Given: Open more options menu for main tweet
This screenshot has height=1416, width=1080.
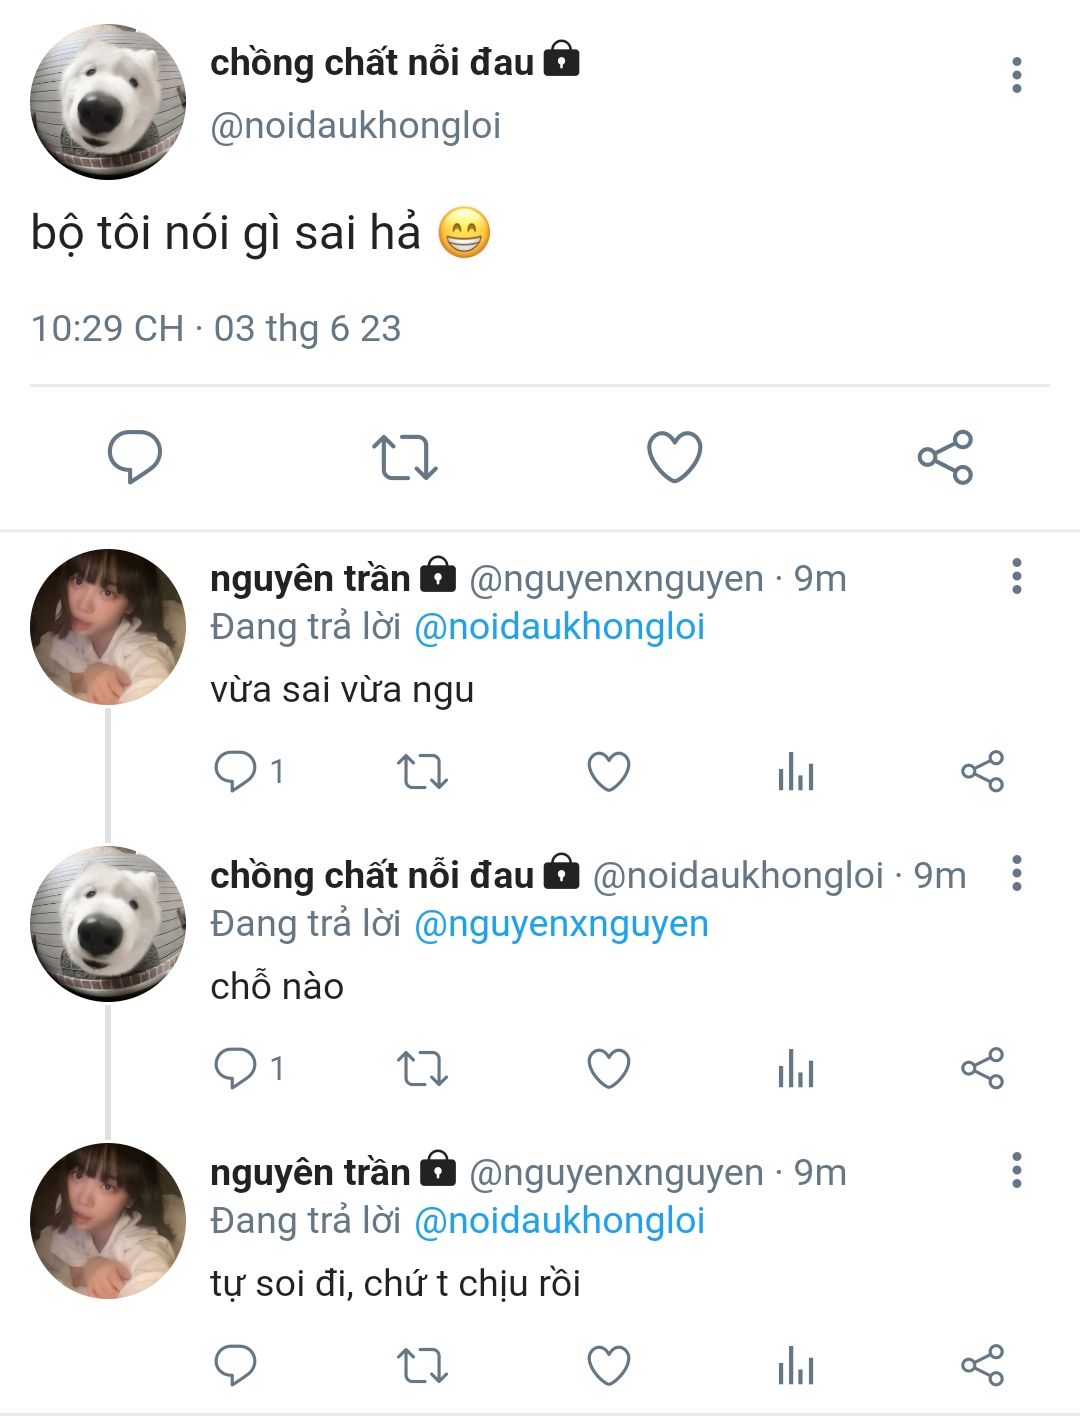Looking at the screenshot, I should [x=1017, y=75].
